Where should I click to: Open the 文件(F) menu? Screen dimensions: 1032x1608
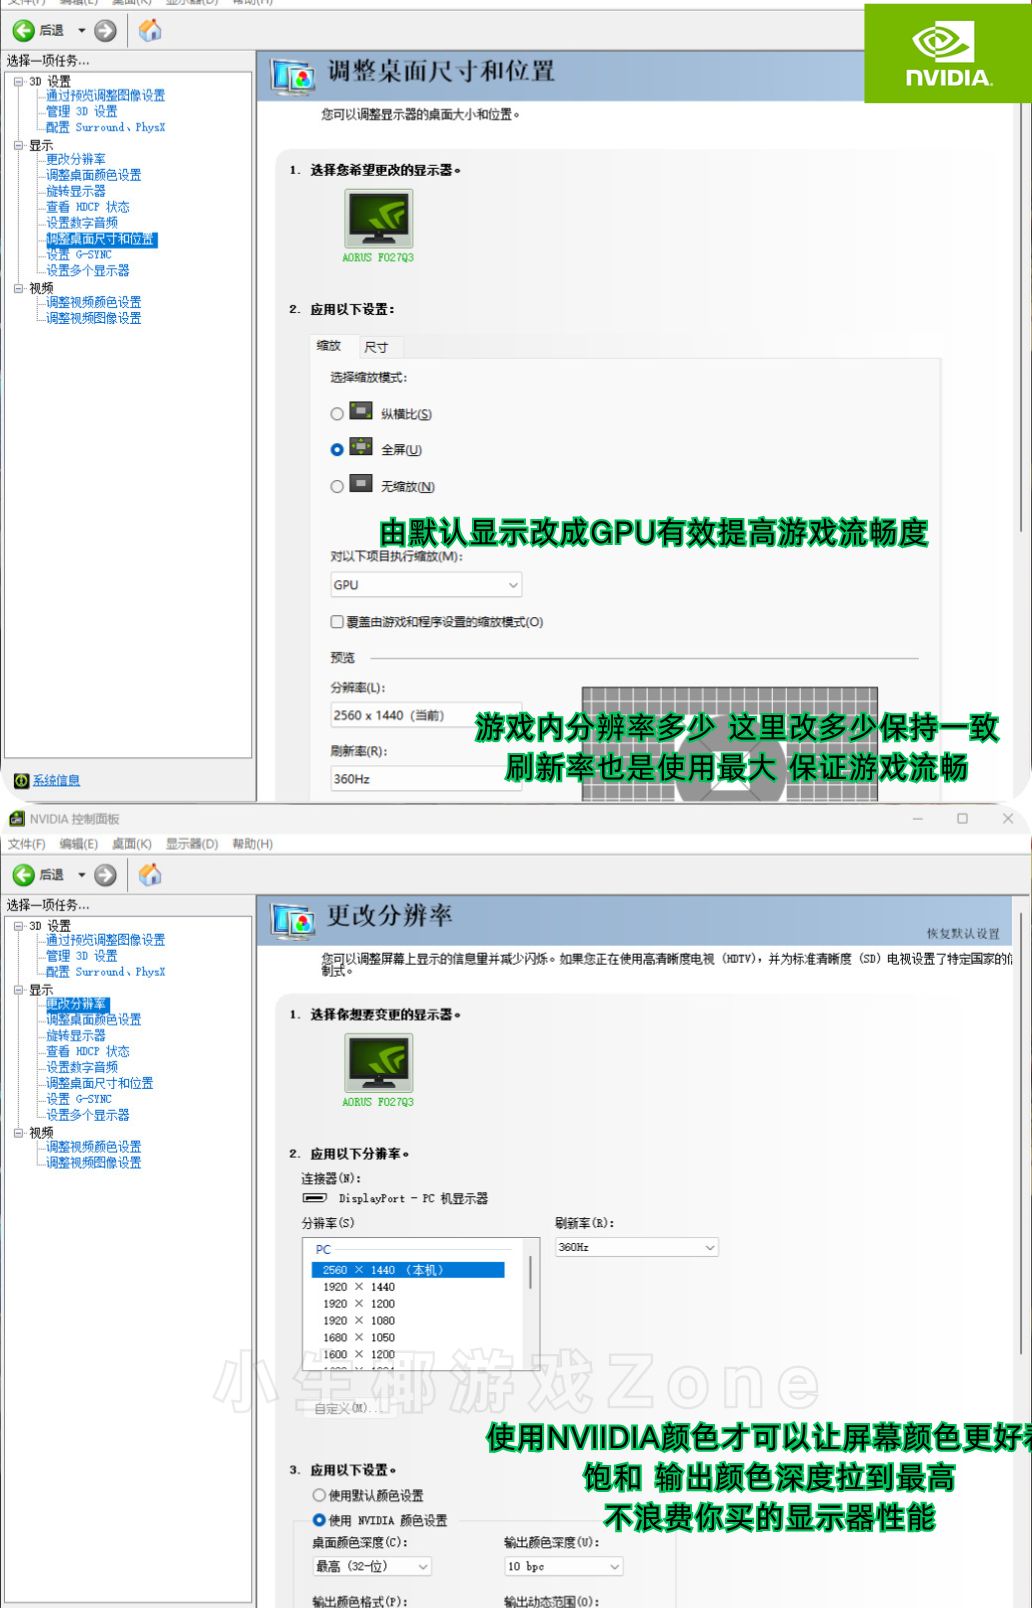tap(27, 844)
